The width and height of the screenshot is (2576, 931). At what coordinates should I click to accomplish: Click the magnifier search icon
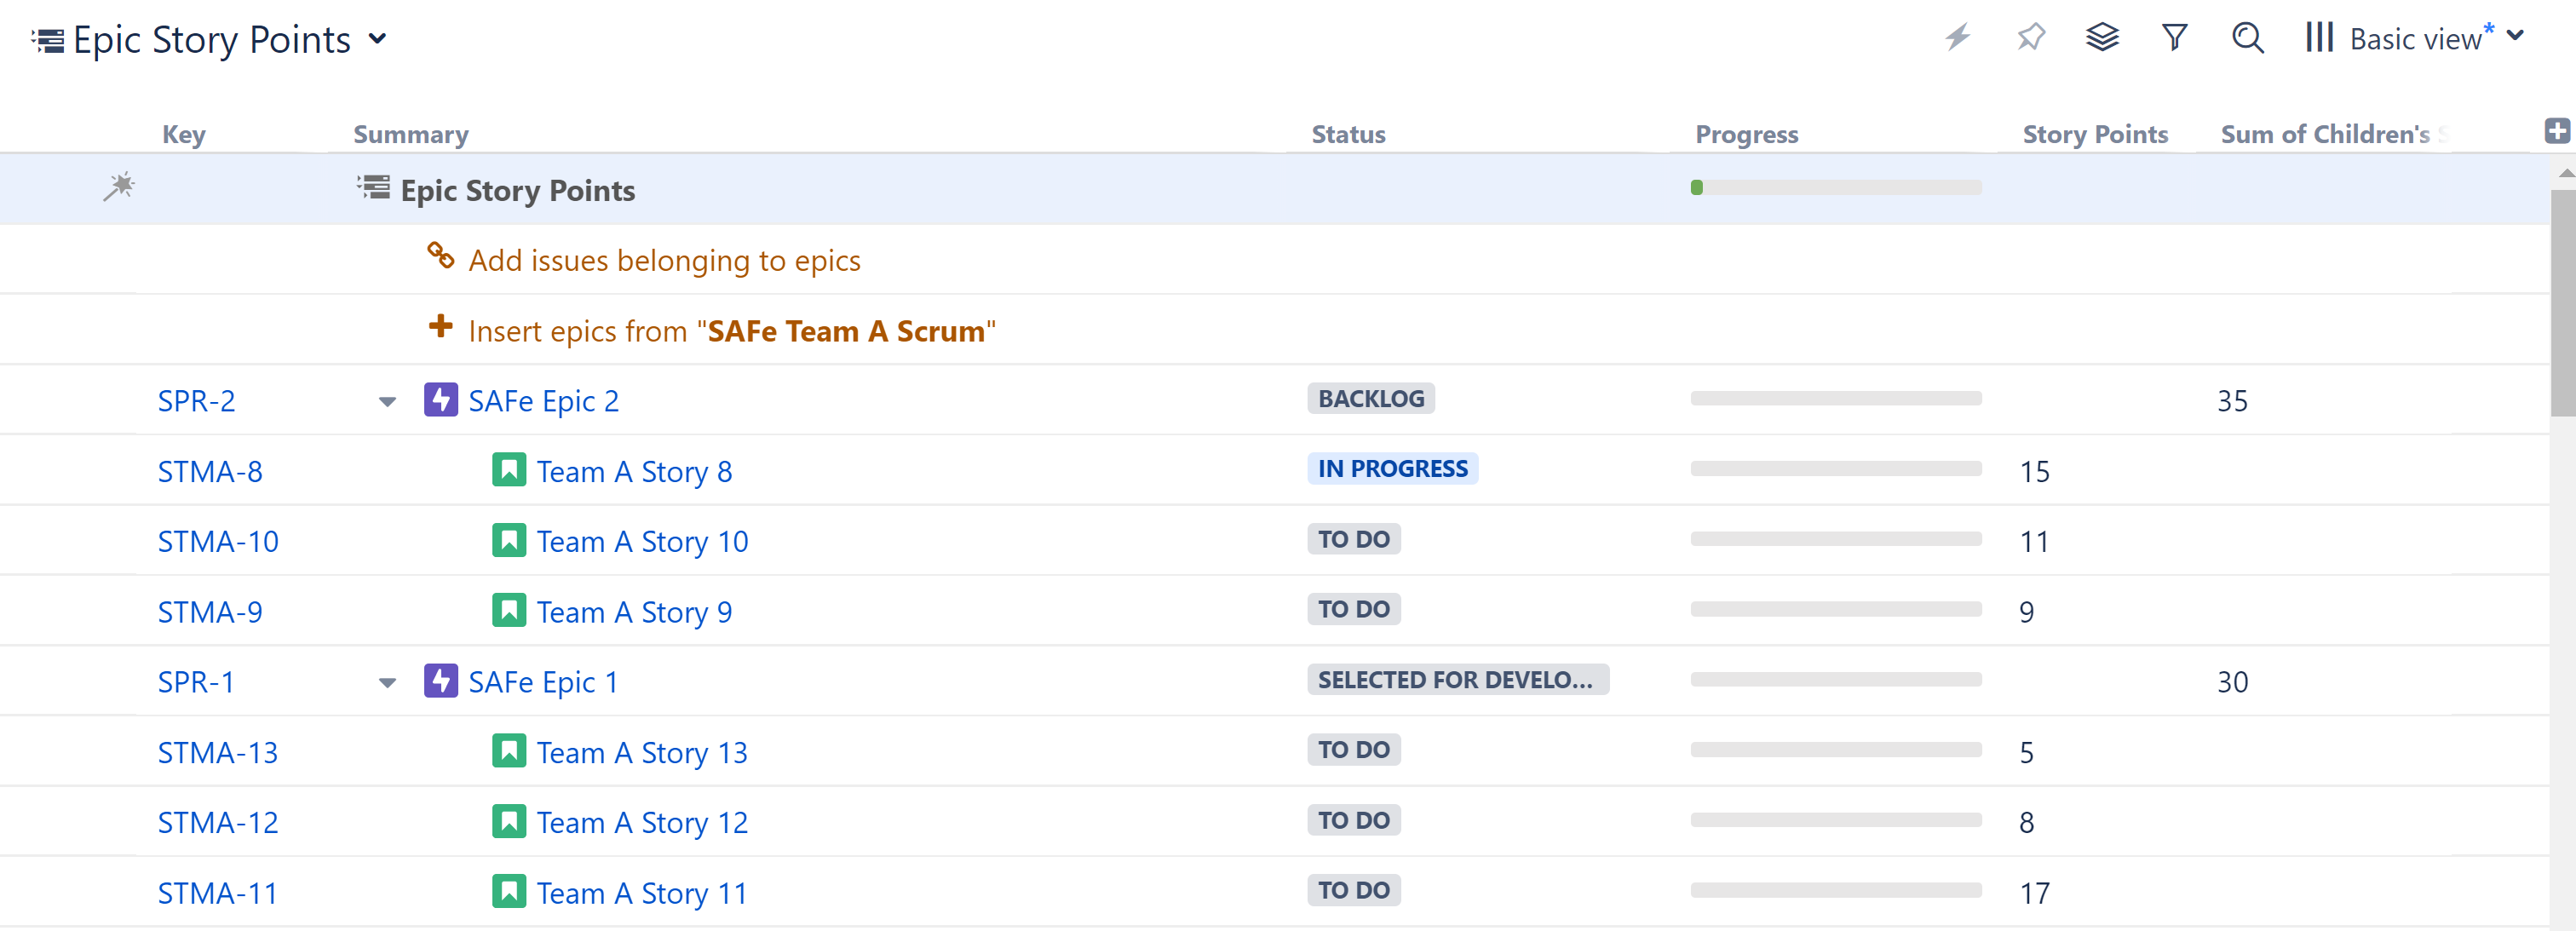tap(2247, 38)
